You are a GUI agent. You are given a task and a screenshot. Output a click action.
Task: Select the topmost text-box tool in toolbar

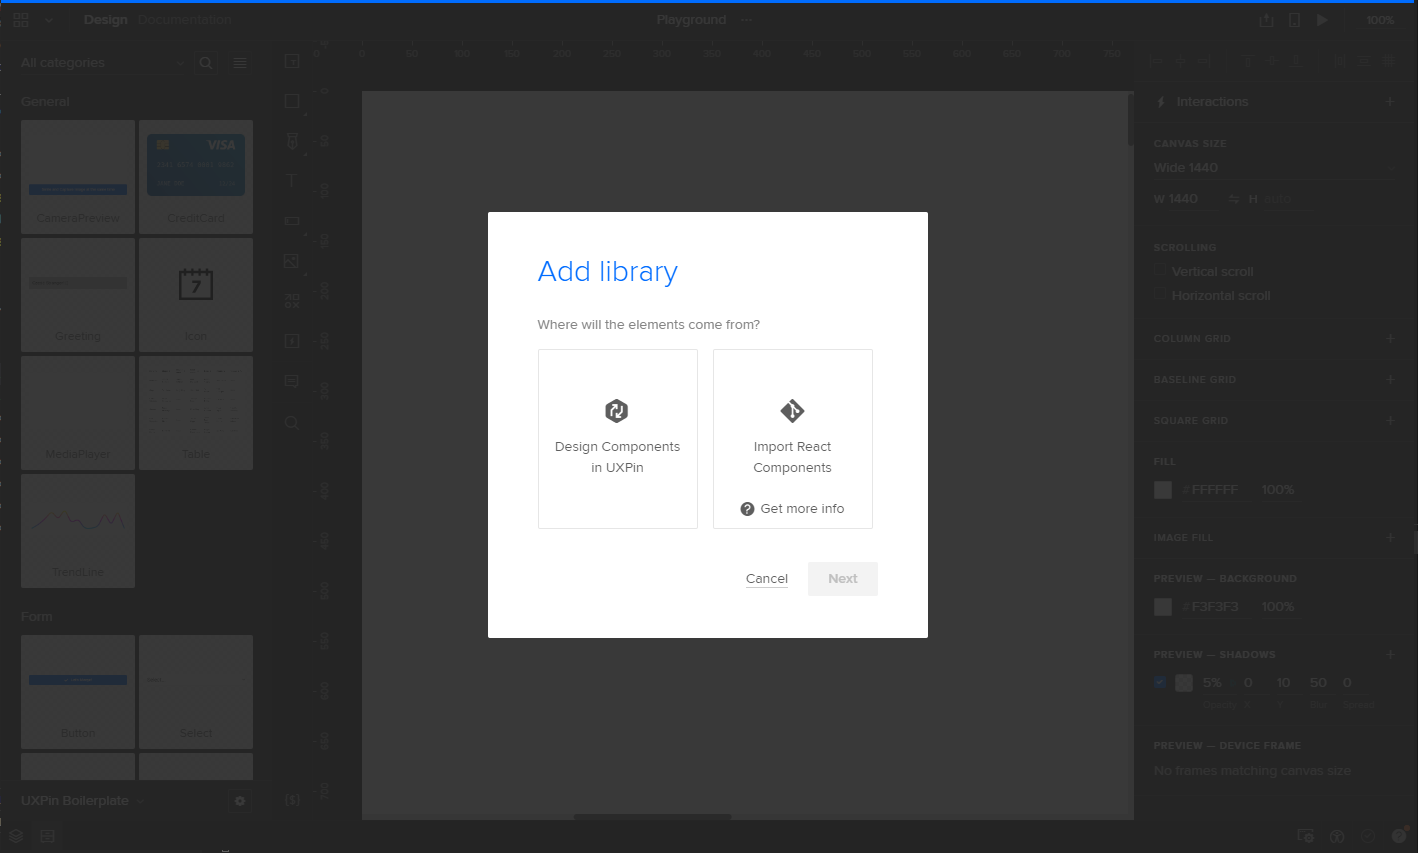(292, 61)
